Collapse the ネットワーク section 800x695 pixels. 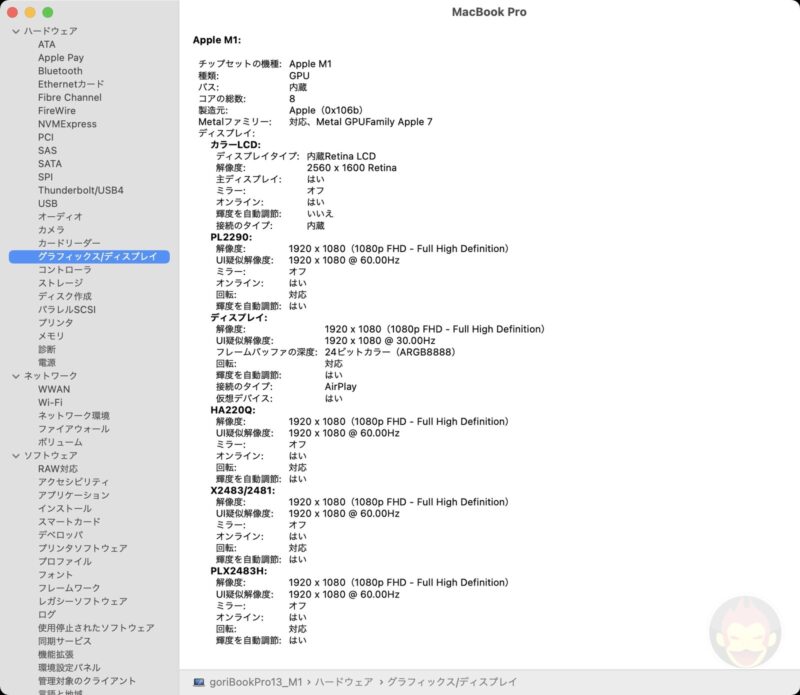[x=15, y=376]
